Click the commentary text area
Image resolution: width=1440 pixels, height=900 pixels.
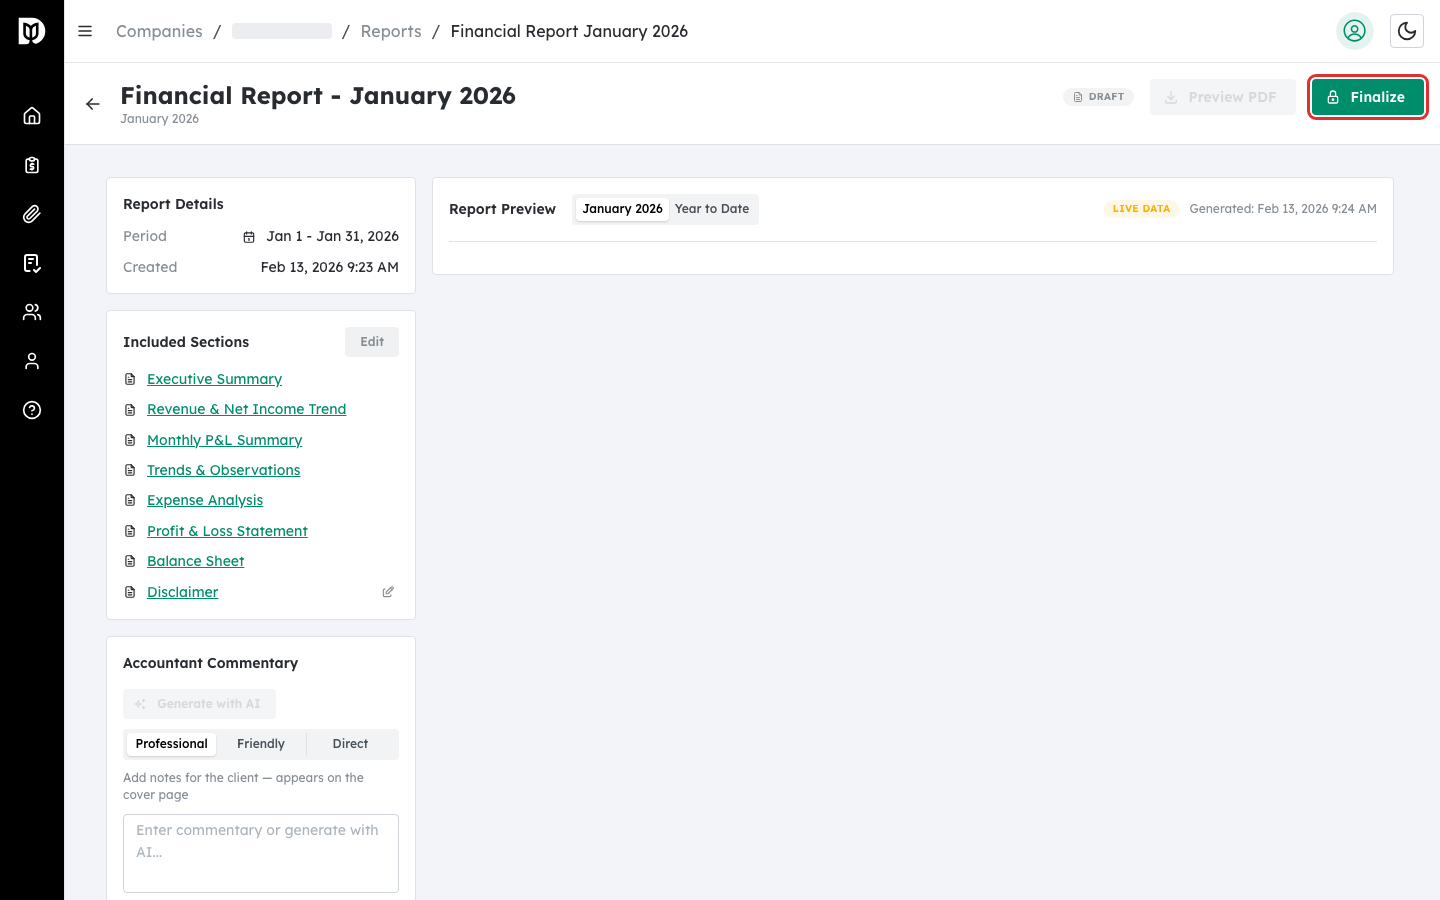click(260, 852)
